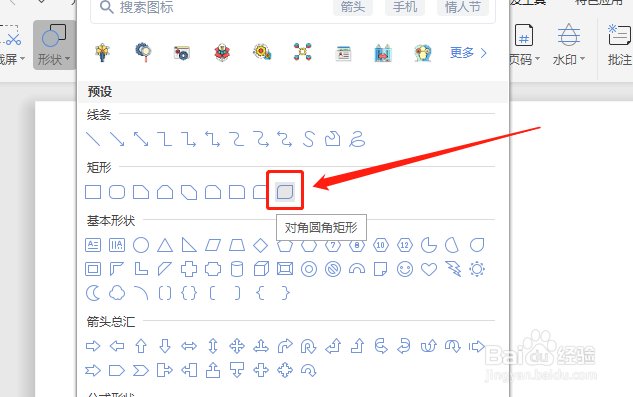The image size is (633, 397).
Task: Insert the four-way quad arrow shape
Action: tap(237, 346)
